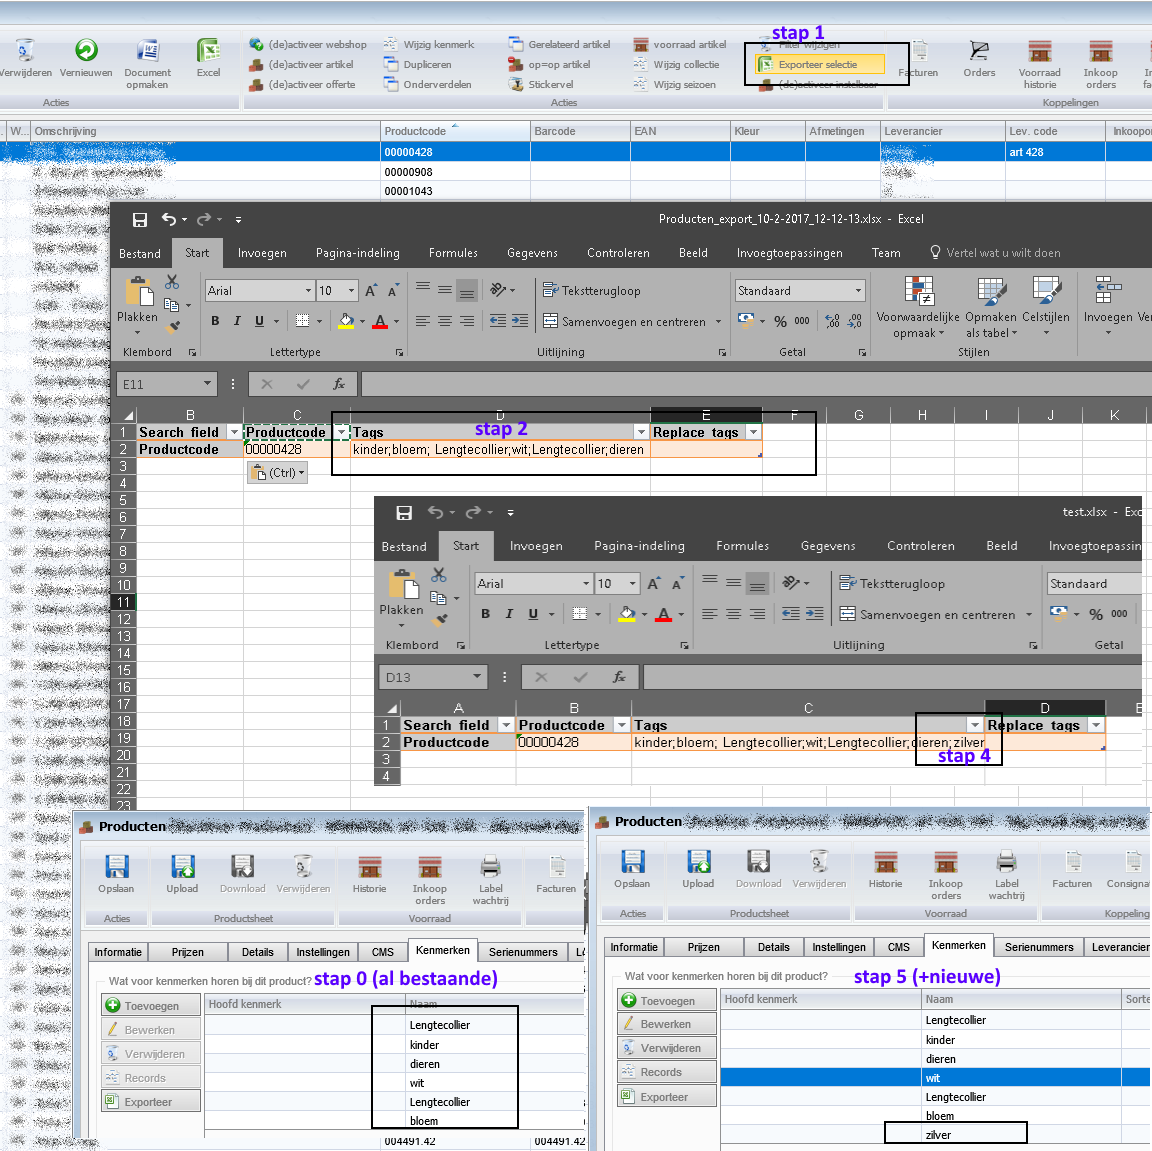
Task: Toggle Tekstterugloop in the test.xlsx ribbon
Action: (x=892, y=584)
